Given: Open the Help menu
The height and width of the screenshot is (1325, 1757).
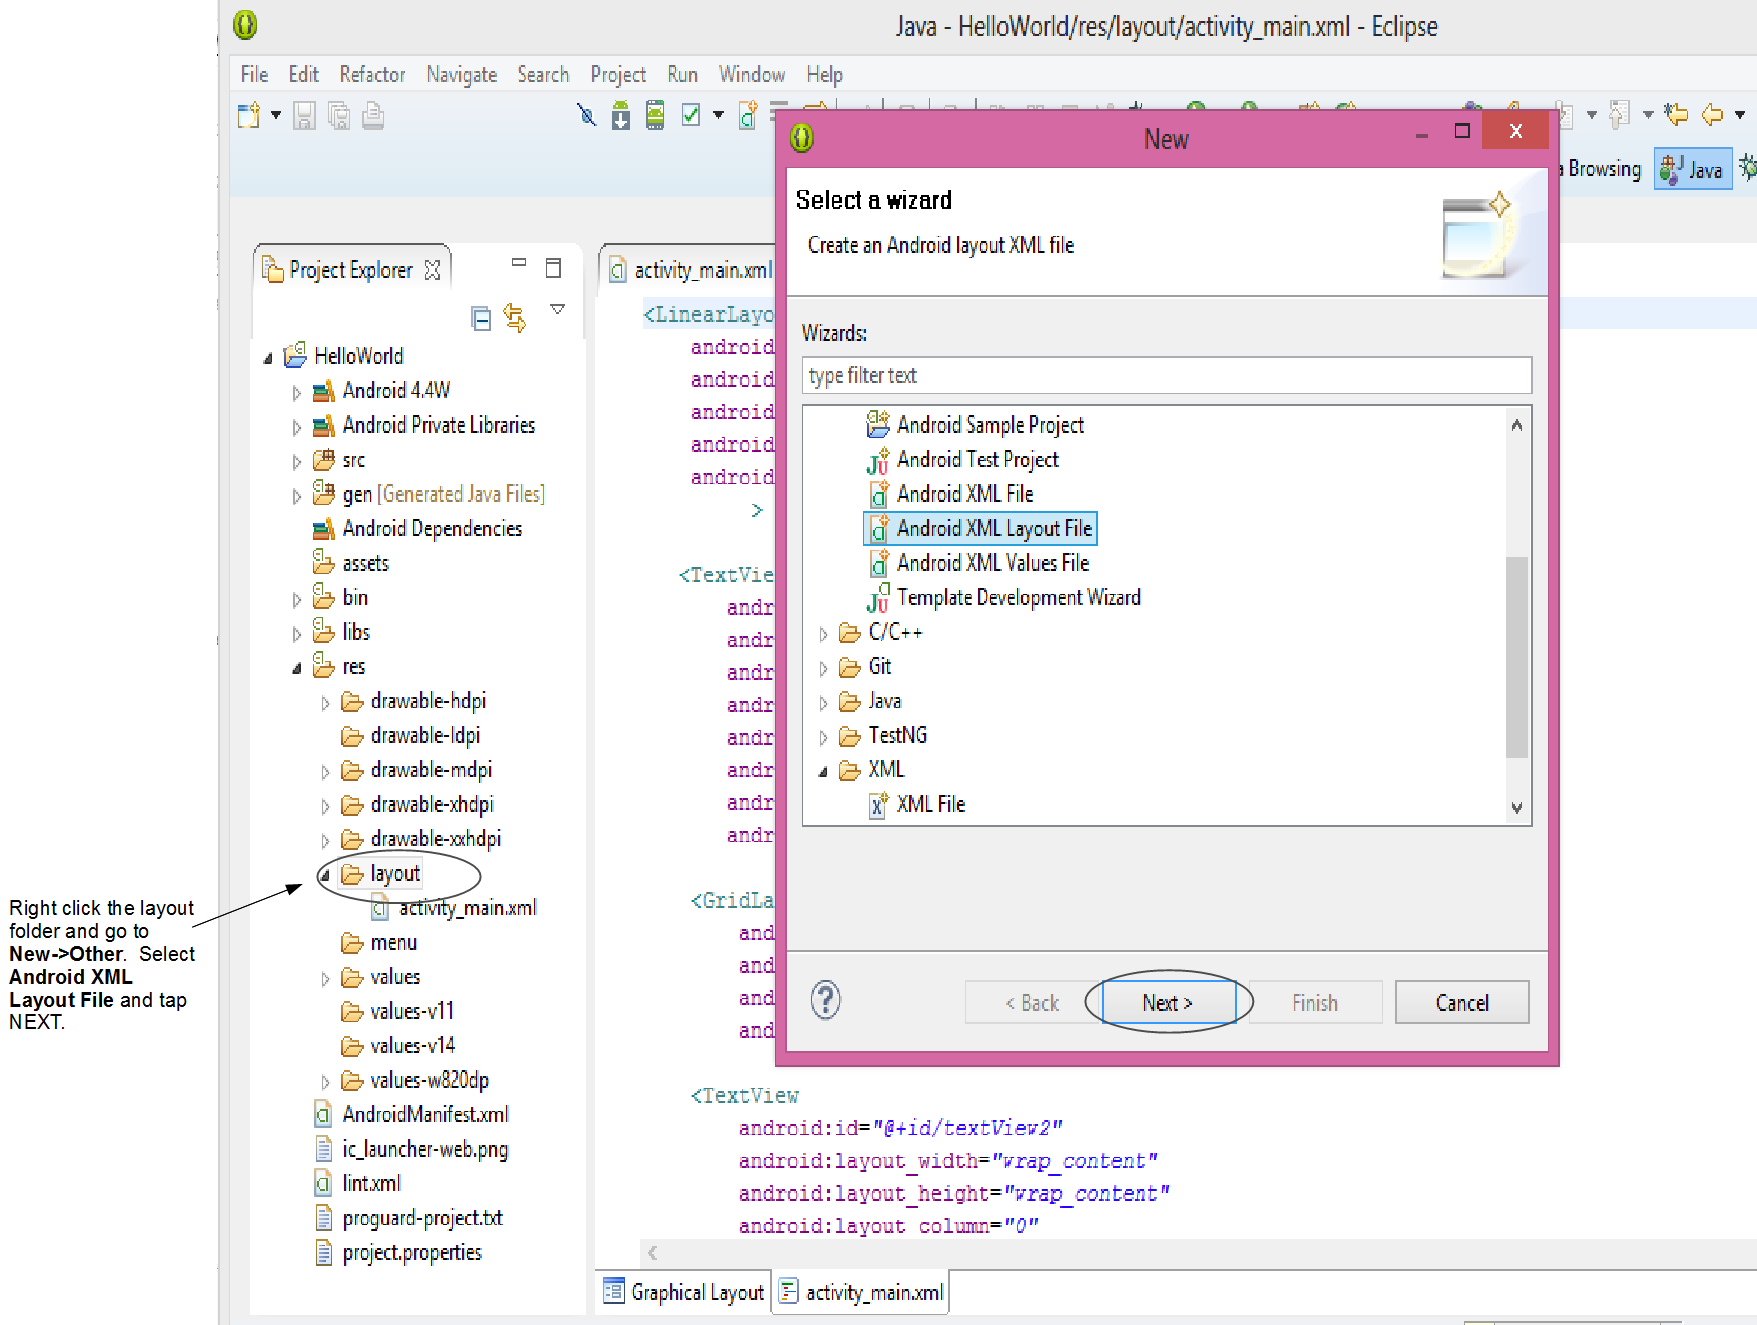Looking at the screenshot, I should (x=824, y=74).
